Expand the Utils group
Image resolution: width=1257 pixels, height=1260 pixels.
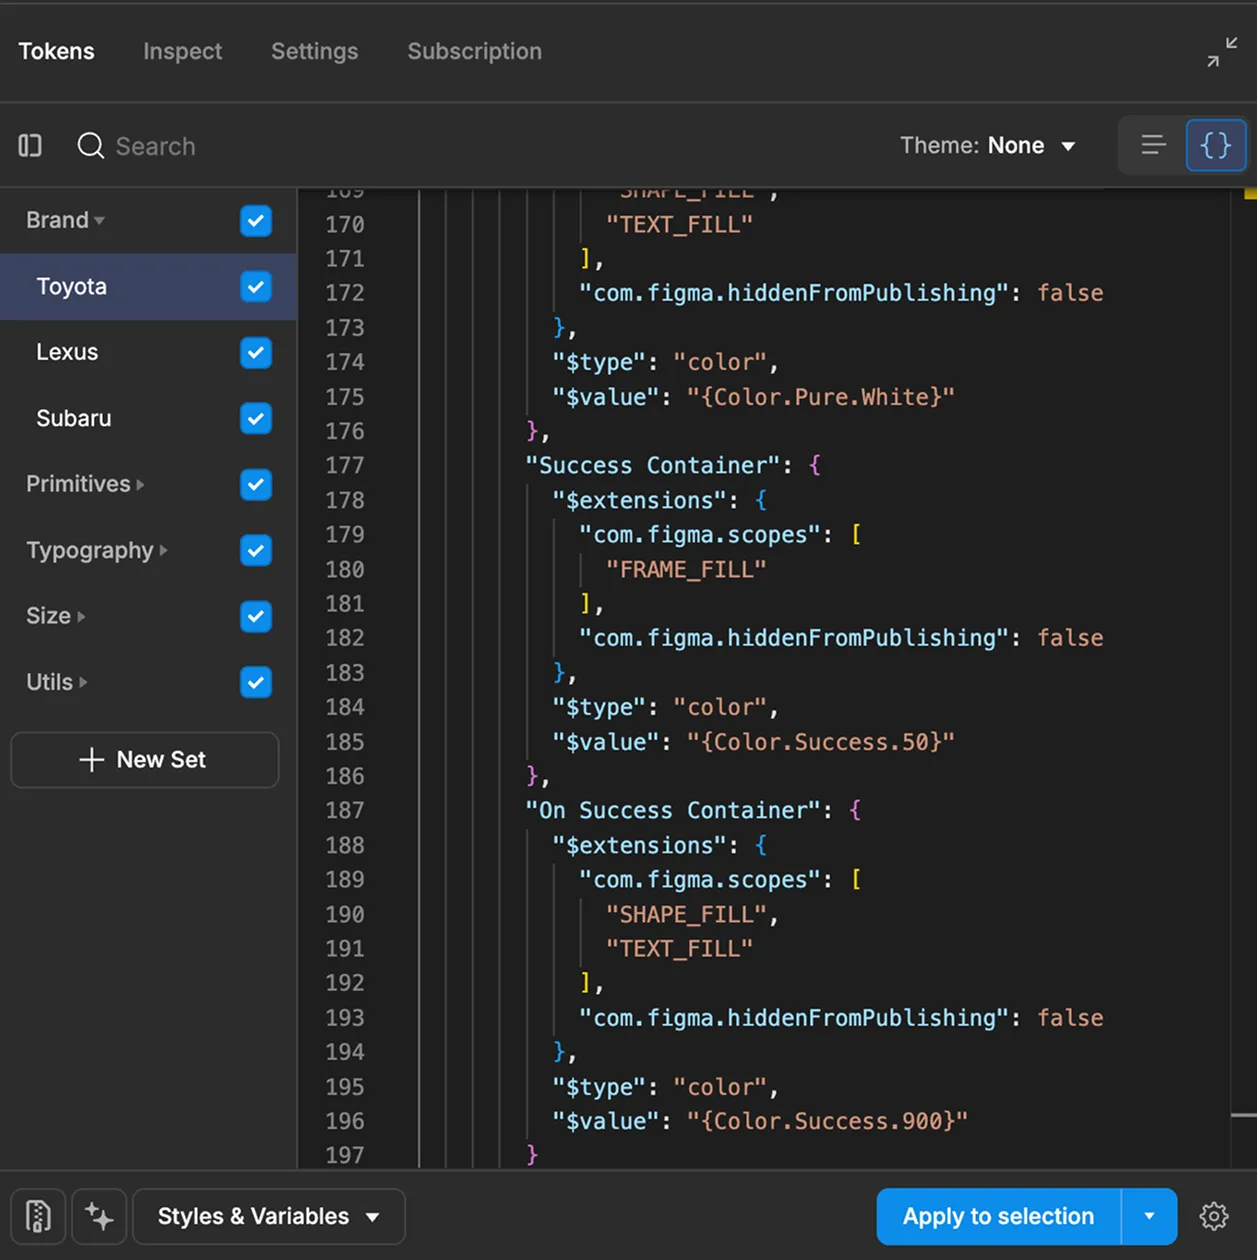click(83, 683)
